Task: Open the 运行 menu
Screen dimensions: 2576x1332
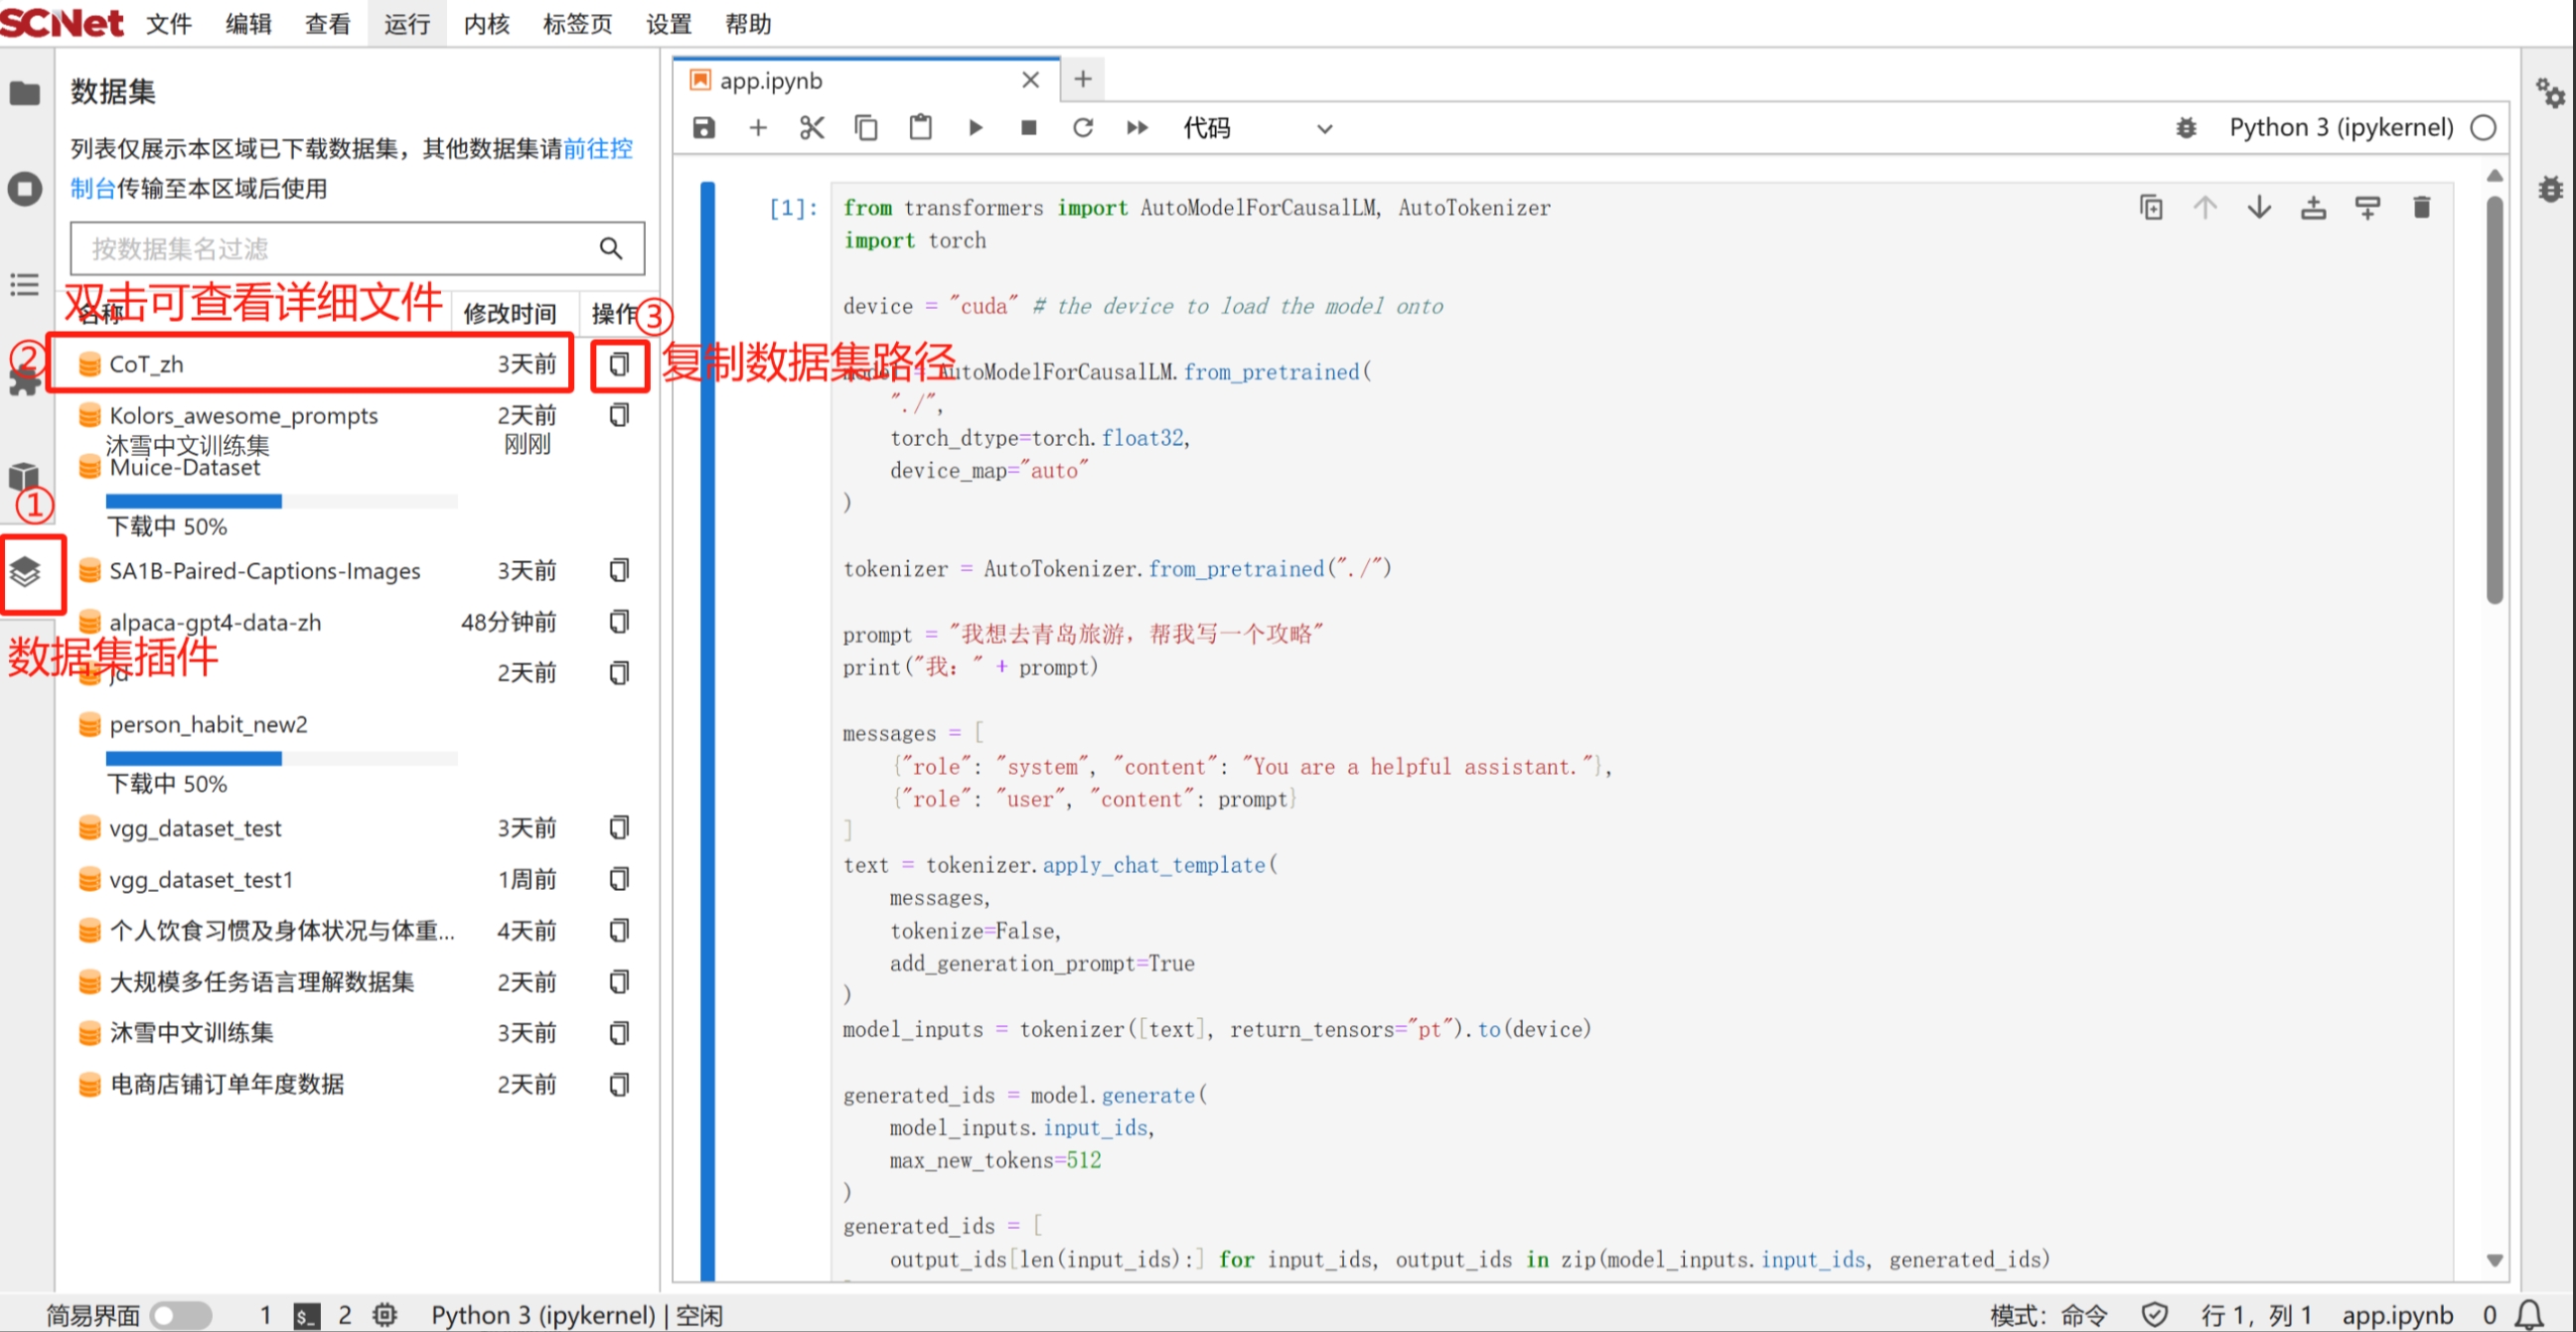Action: point(407,24)
